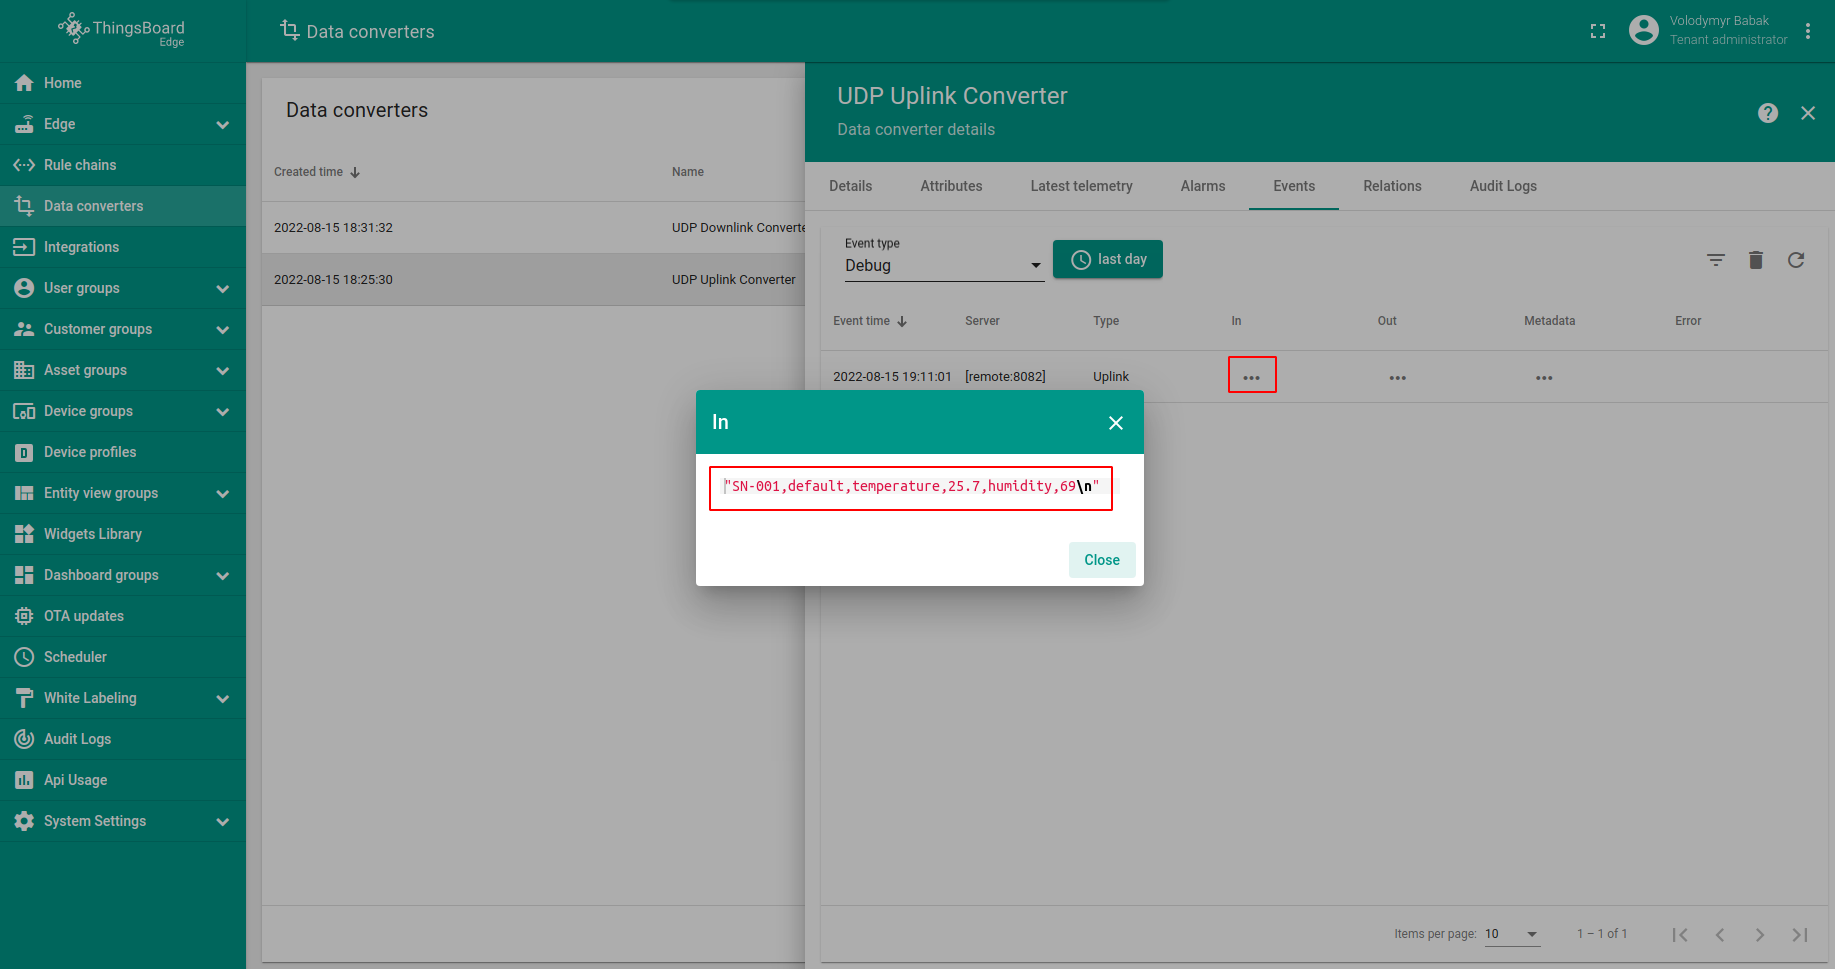1835x969 pixels.
Task: Select the UDP Uplink Converter row
Action: (x=533, y=280)
